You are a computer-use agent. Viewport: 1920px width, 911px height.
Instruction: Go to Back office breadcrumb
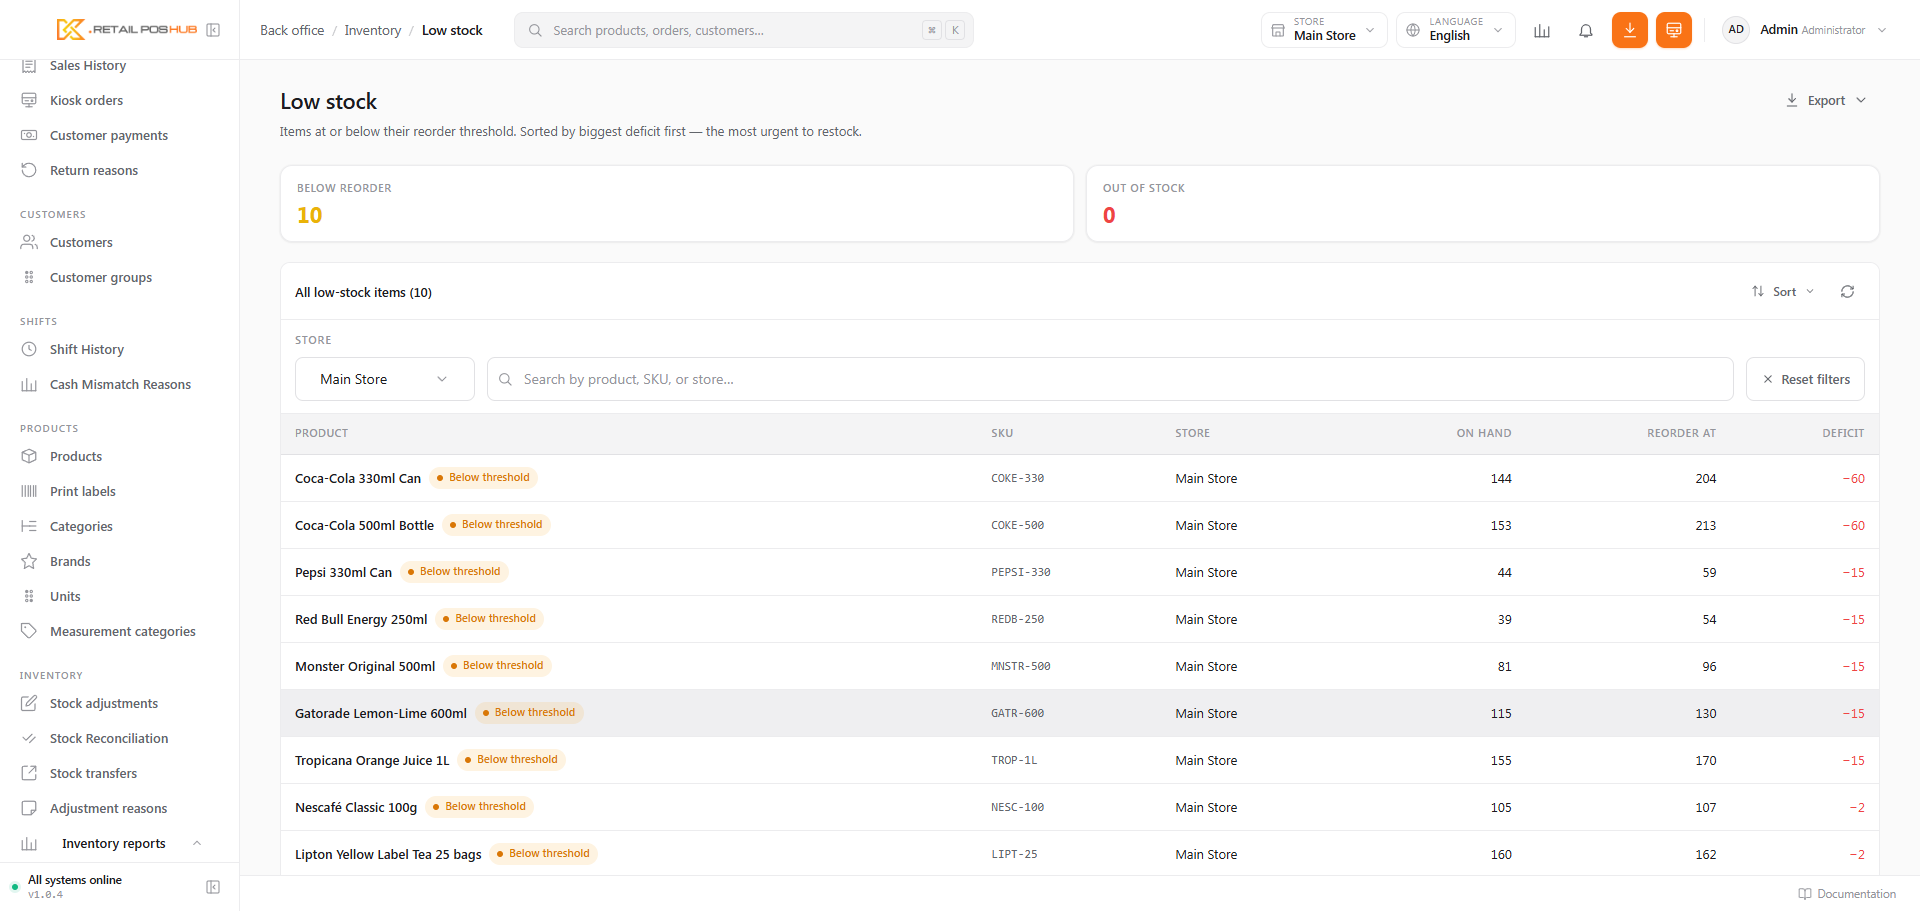pos(292,31)
